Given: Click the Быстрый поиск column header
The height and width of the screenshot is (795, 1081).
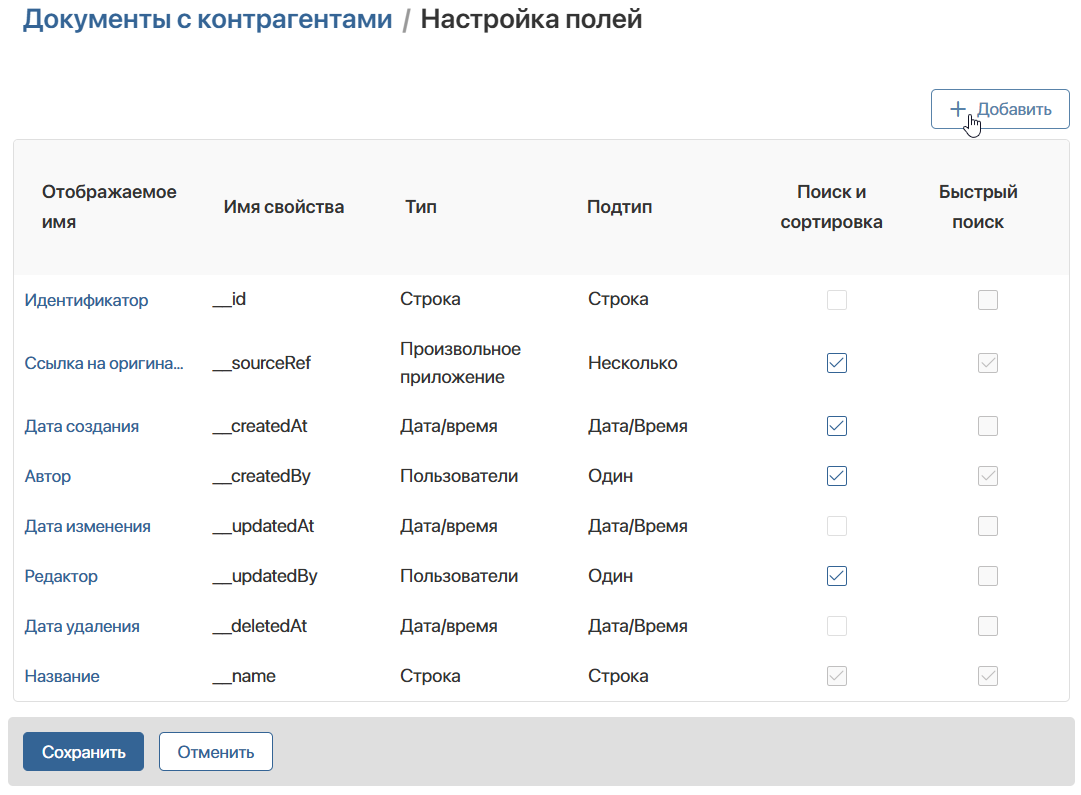Looking at the screenshot, I should point(978,207).
